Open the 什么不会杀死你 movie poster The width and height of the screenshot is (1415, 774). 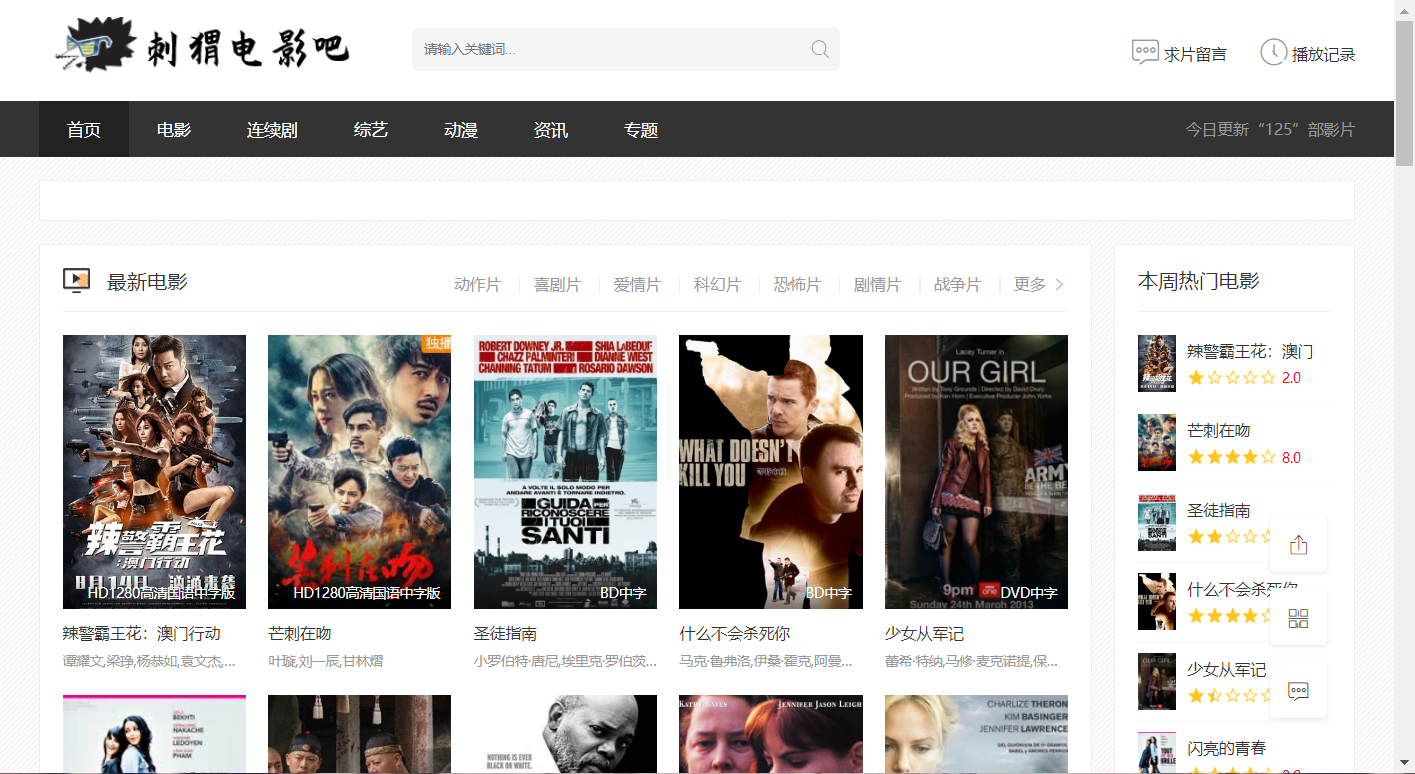[x=770, y=472]
